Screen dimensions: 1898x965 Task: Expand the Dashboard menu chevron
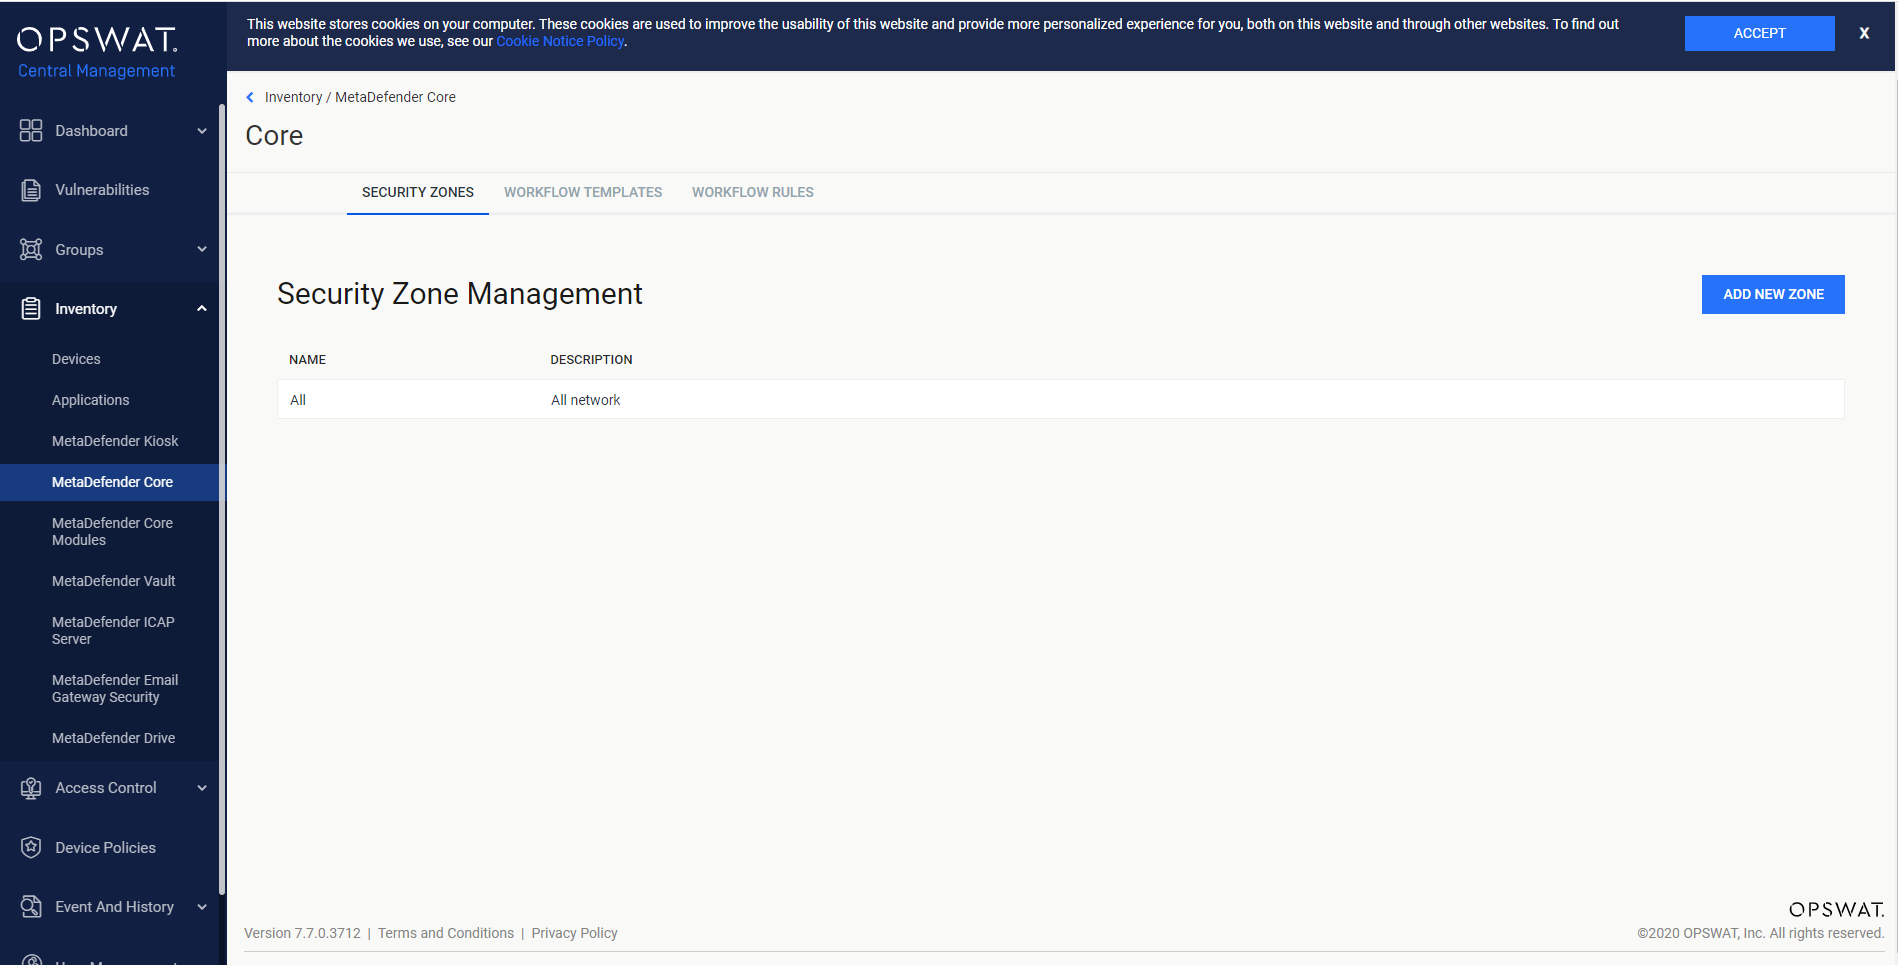202,131
